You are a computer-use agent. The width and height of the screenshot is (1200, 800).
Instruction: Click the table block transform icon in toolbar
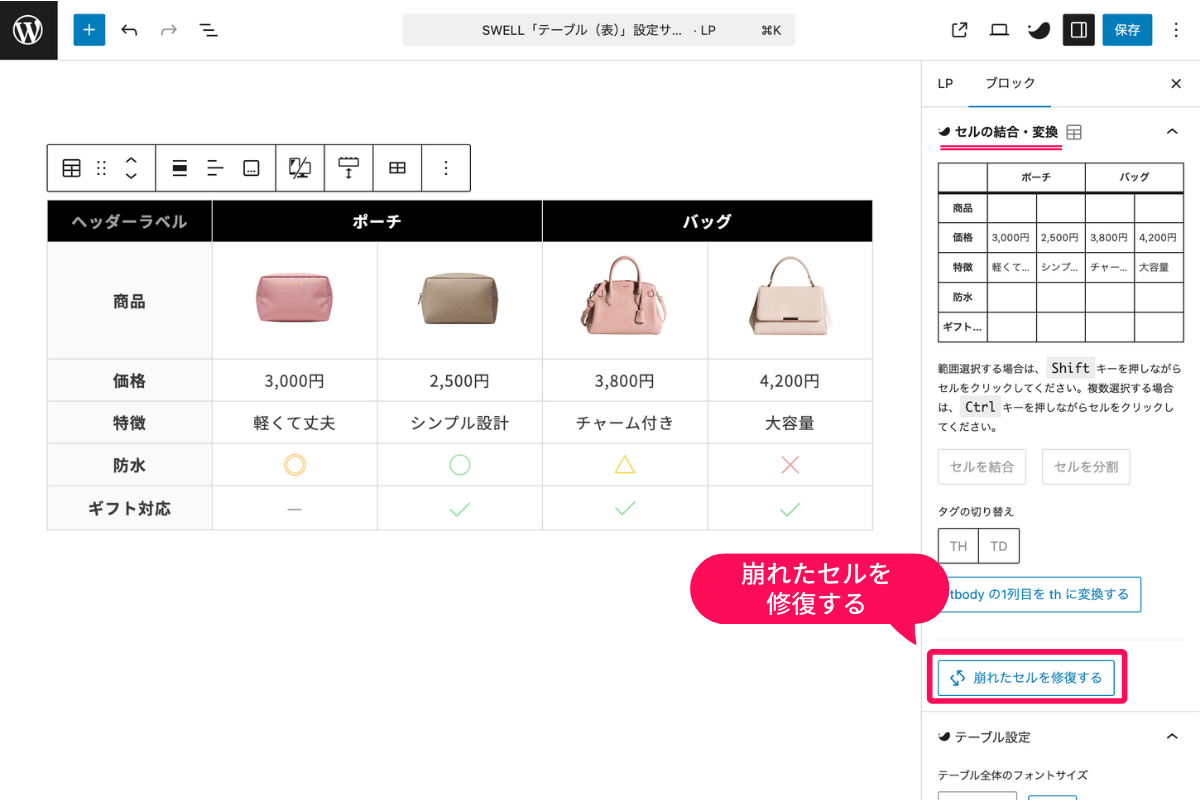coord(71,168)
